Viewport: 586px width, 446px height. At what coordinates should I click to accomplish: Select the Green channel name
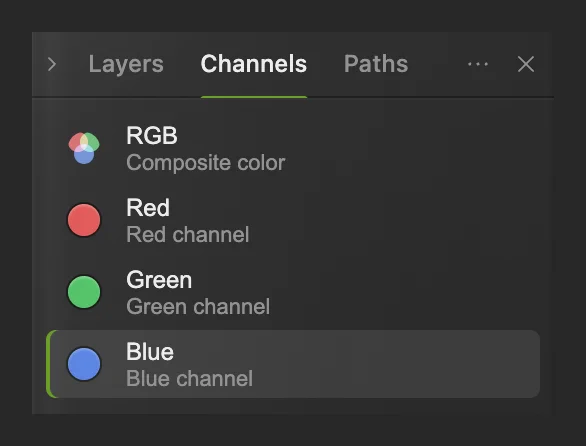(x=159, y=280)
